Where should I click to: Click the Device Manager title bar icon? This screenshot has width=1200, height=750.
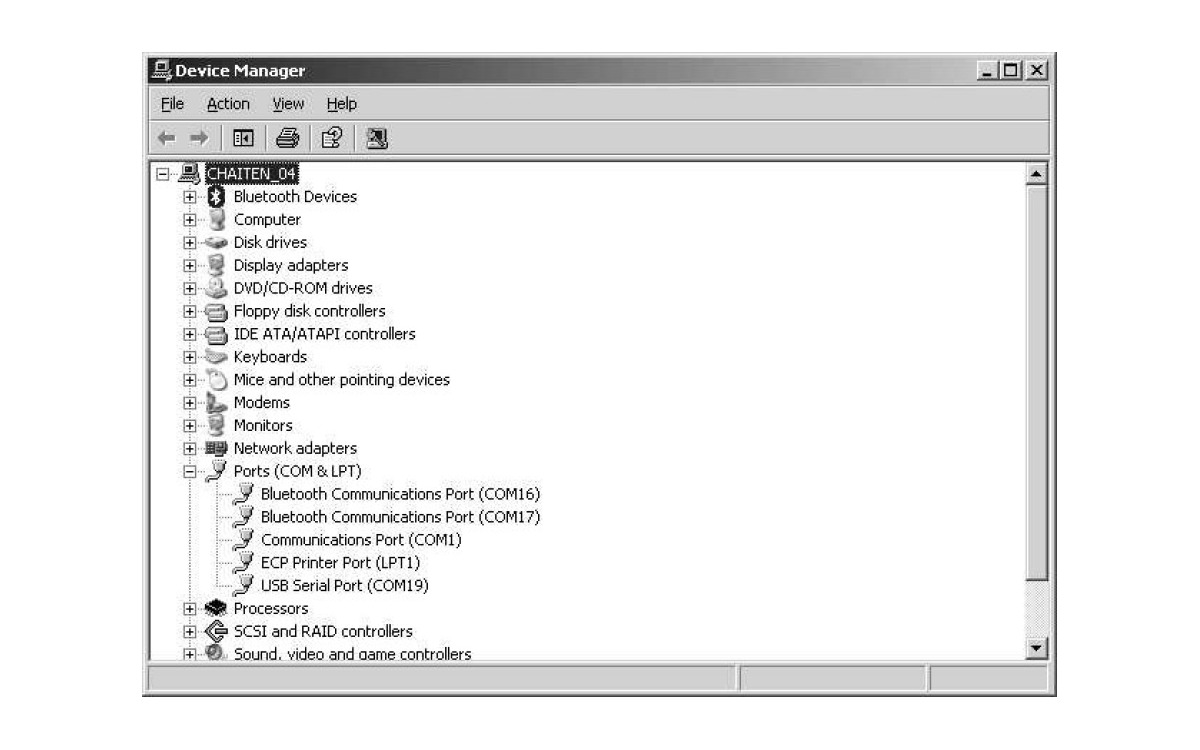pos(161,71)
